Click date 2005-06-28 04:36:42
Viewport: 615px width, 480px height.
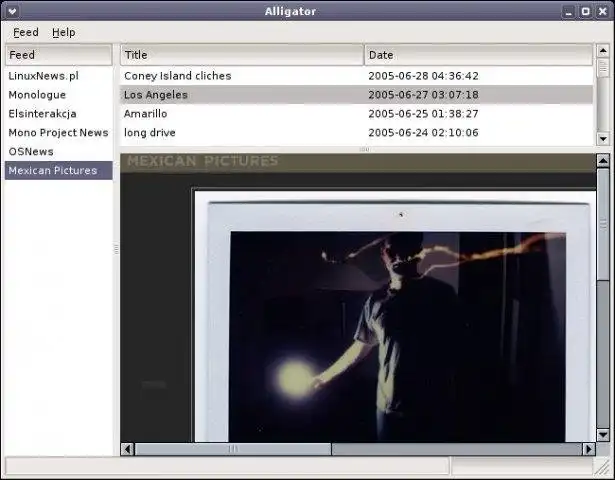click(x=423, y=76)
